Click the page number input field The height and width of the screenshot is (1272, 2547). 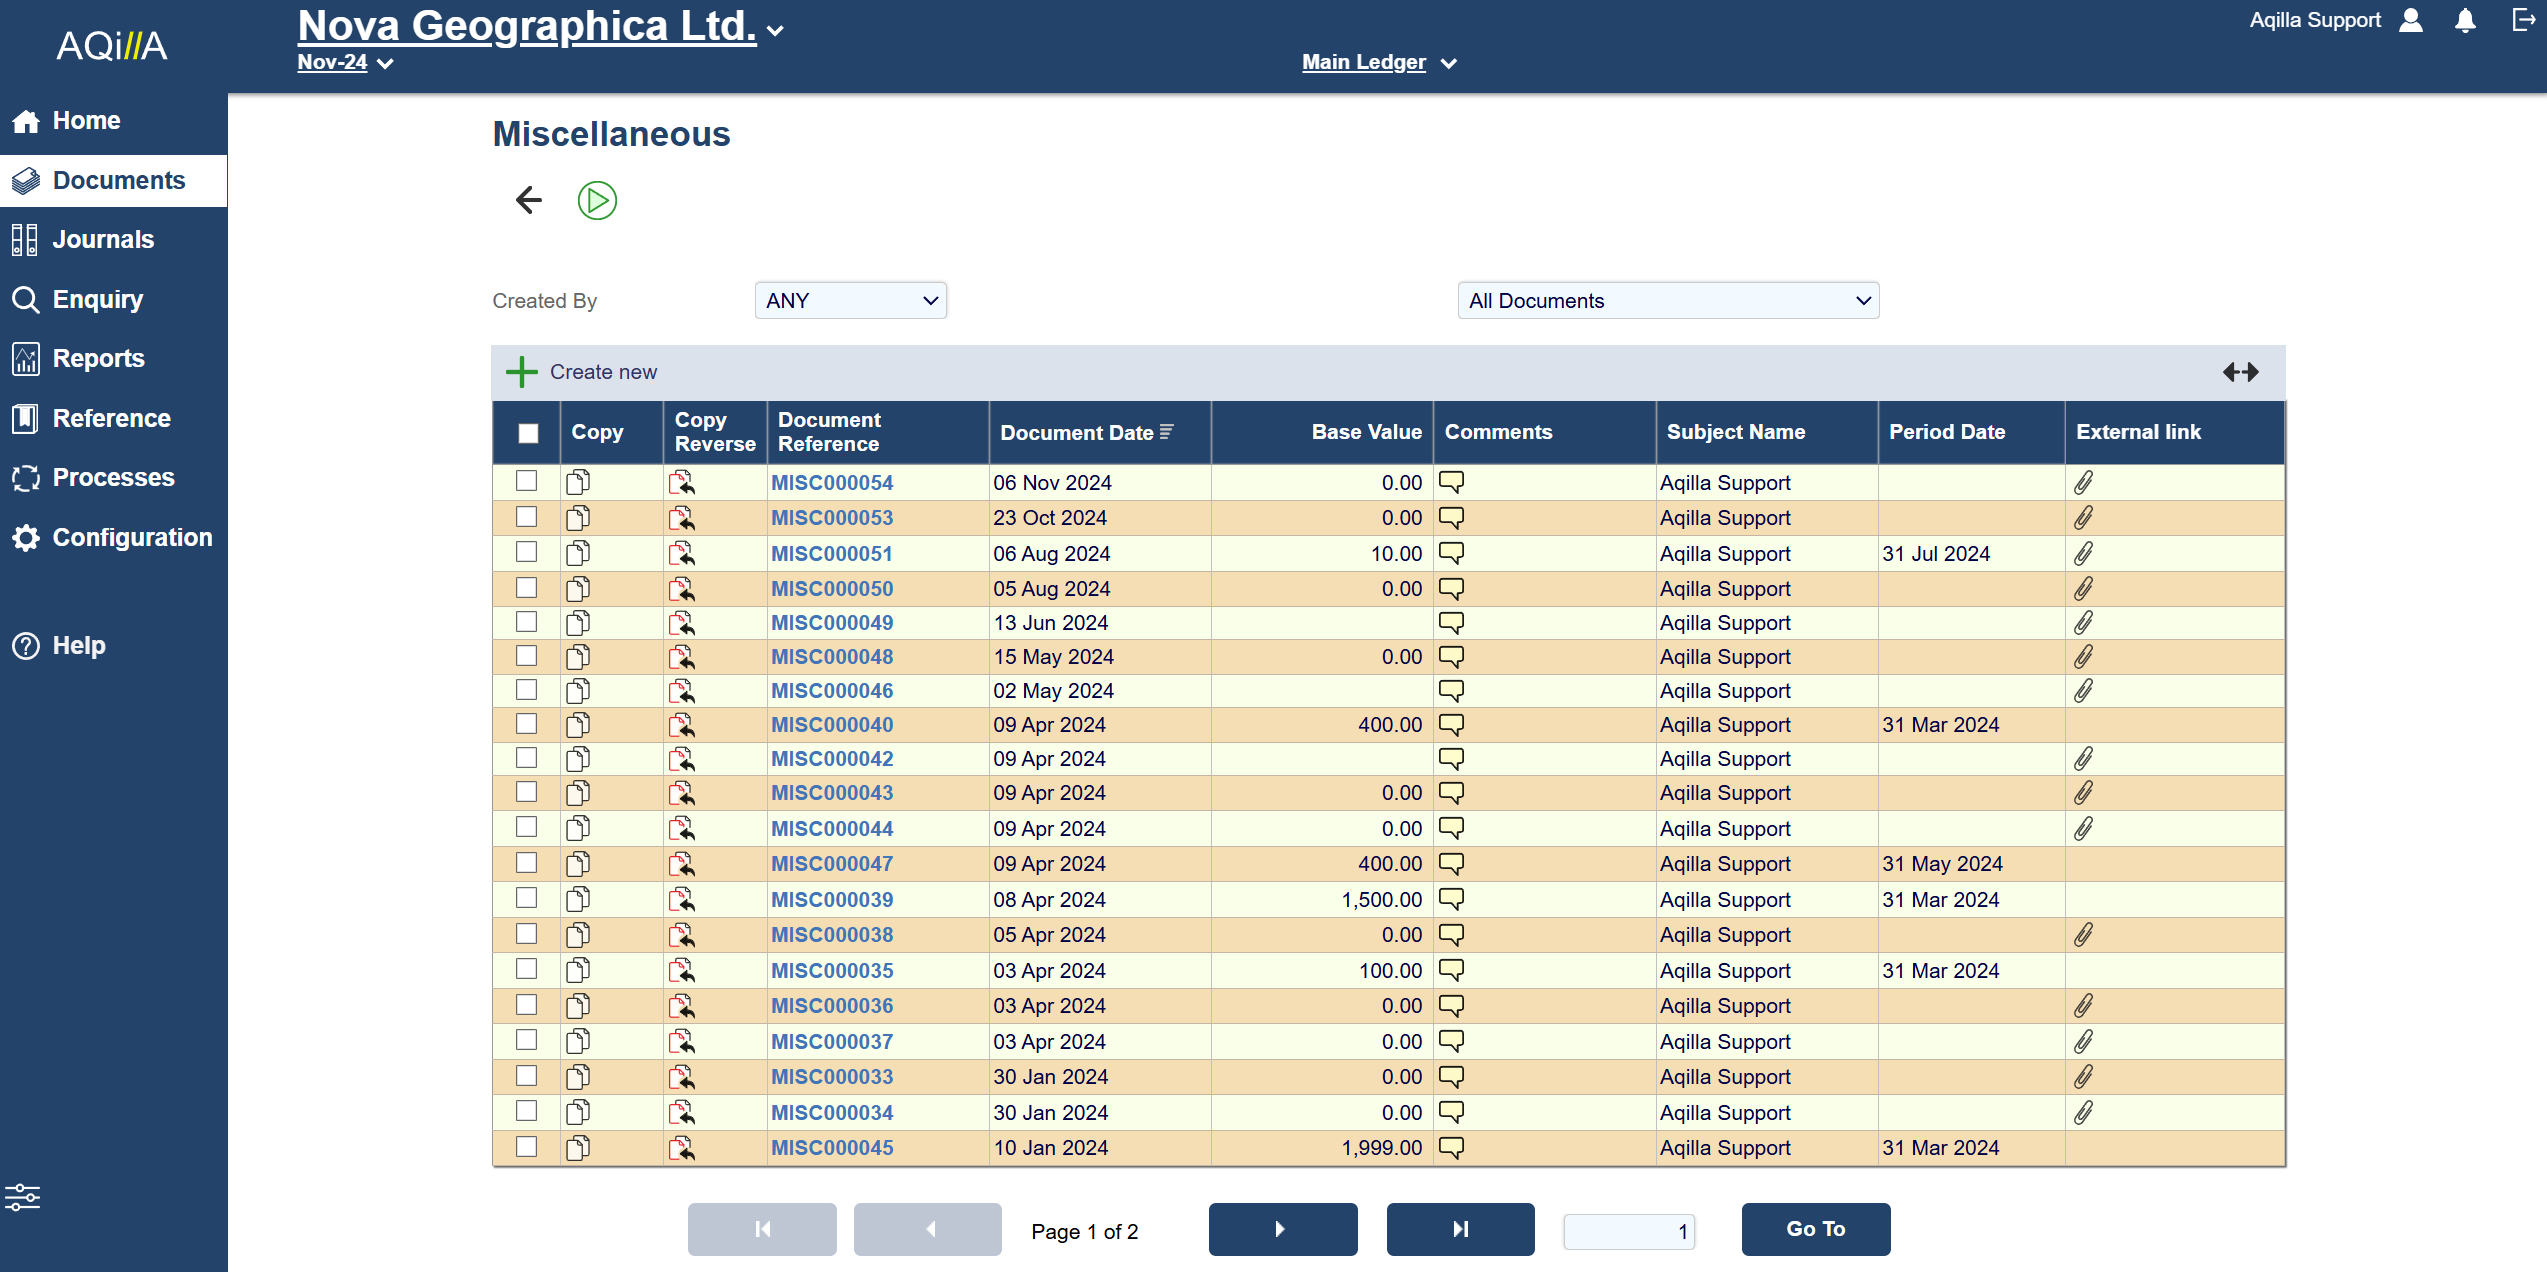1628,1231
